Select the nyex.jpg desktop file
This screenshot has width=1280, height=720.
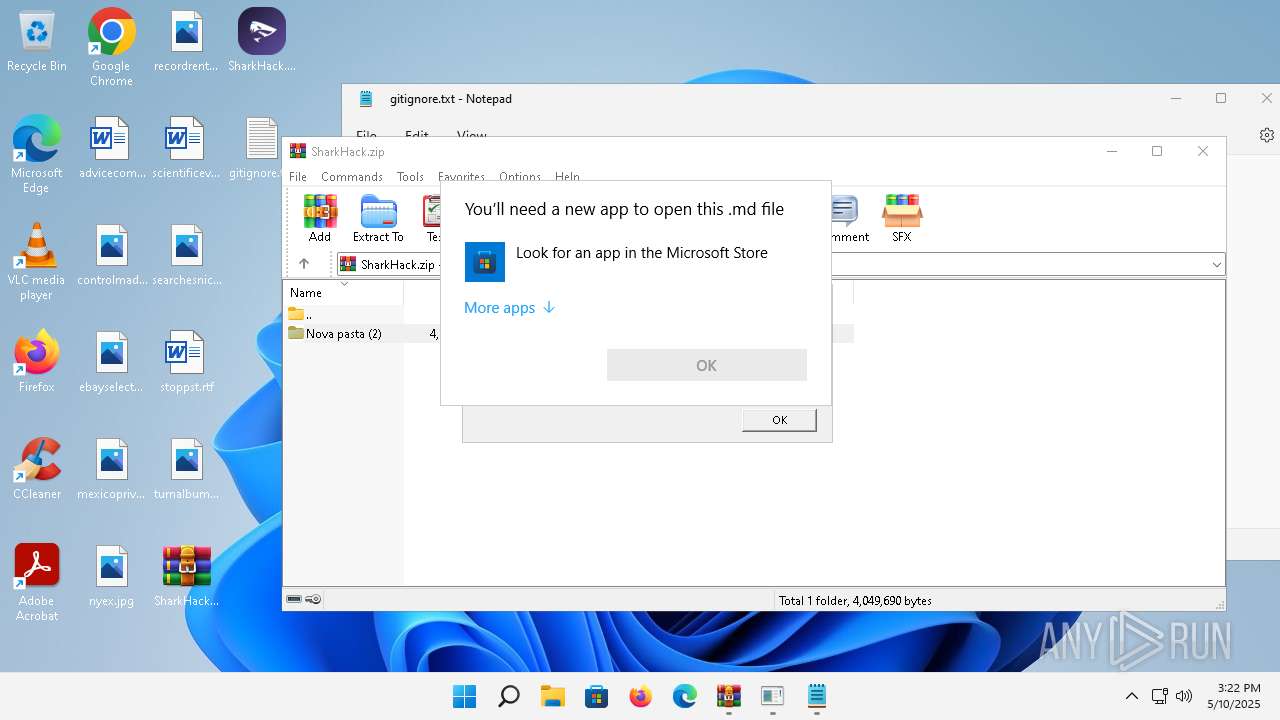111,576
